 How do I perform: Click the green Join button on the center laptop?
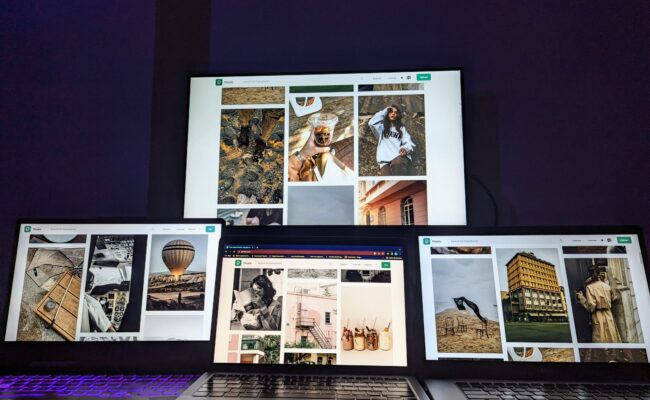pos(386,264)
